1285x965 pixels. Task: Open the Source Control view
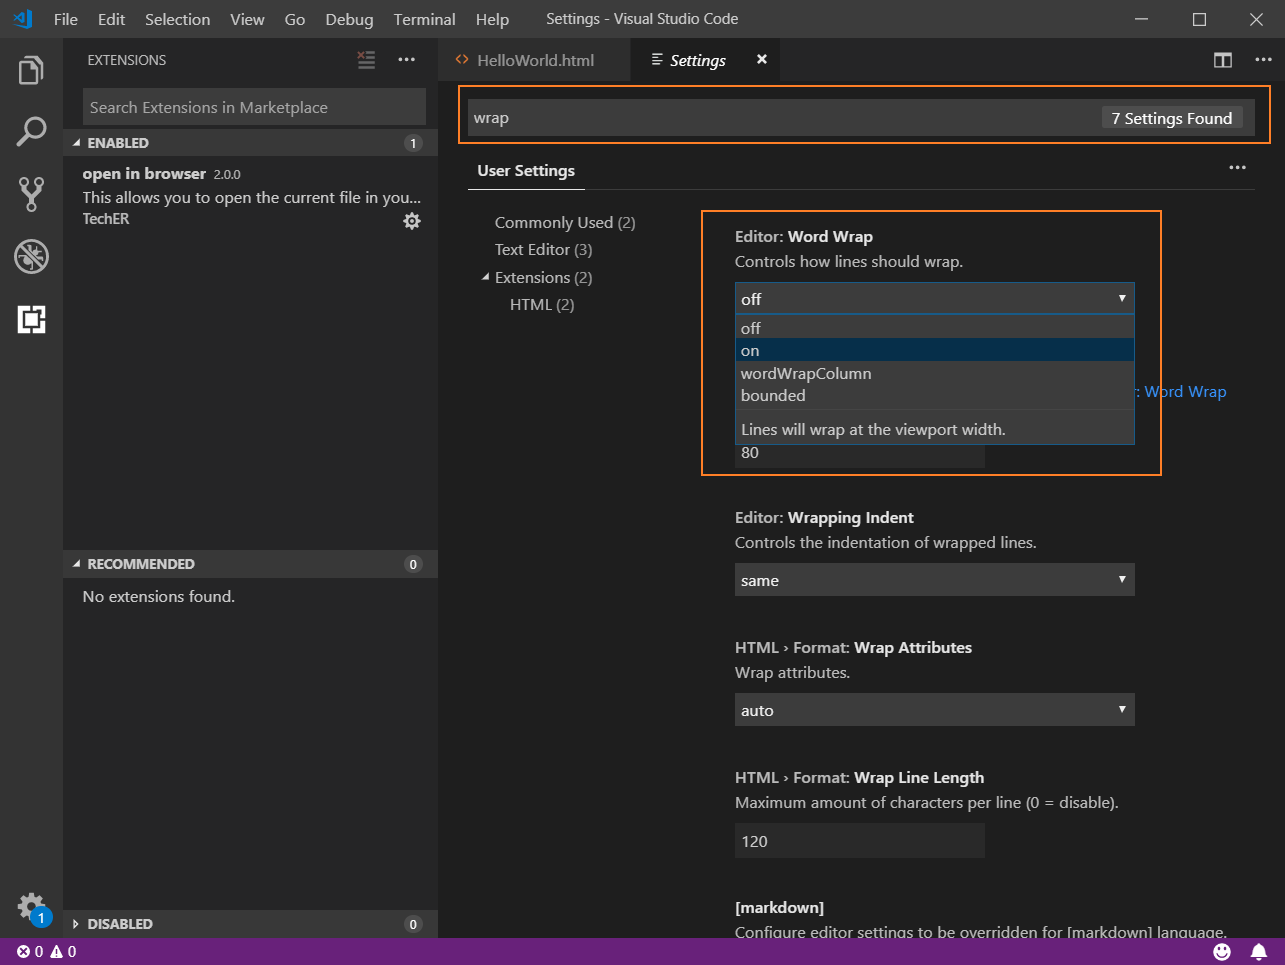31,194
